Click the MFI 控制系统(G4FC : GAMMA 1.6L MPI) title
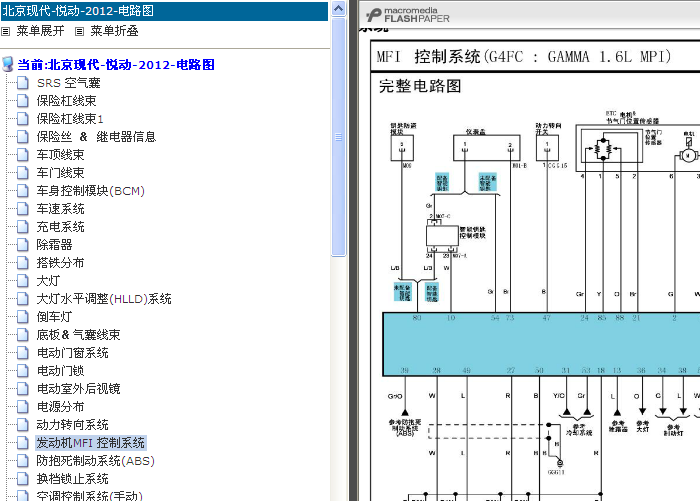This screenshot has width=700, height=501. pyautogui.click(x=524, y=57)
